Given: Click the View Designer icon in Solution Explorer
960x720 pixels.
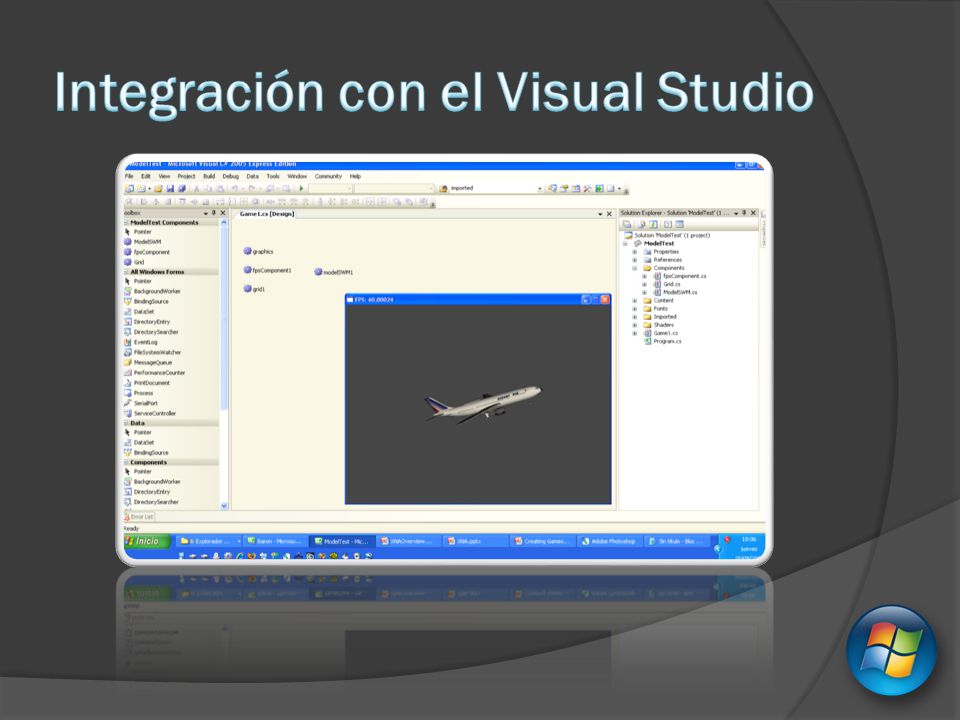Looking at the screenshot, I should click(680, 225).
